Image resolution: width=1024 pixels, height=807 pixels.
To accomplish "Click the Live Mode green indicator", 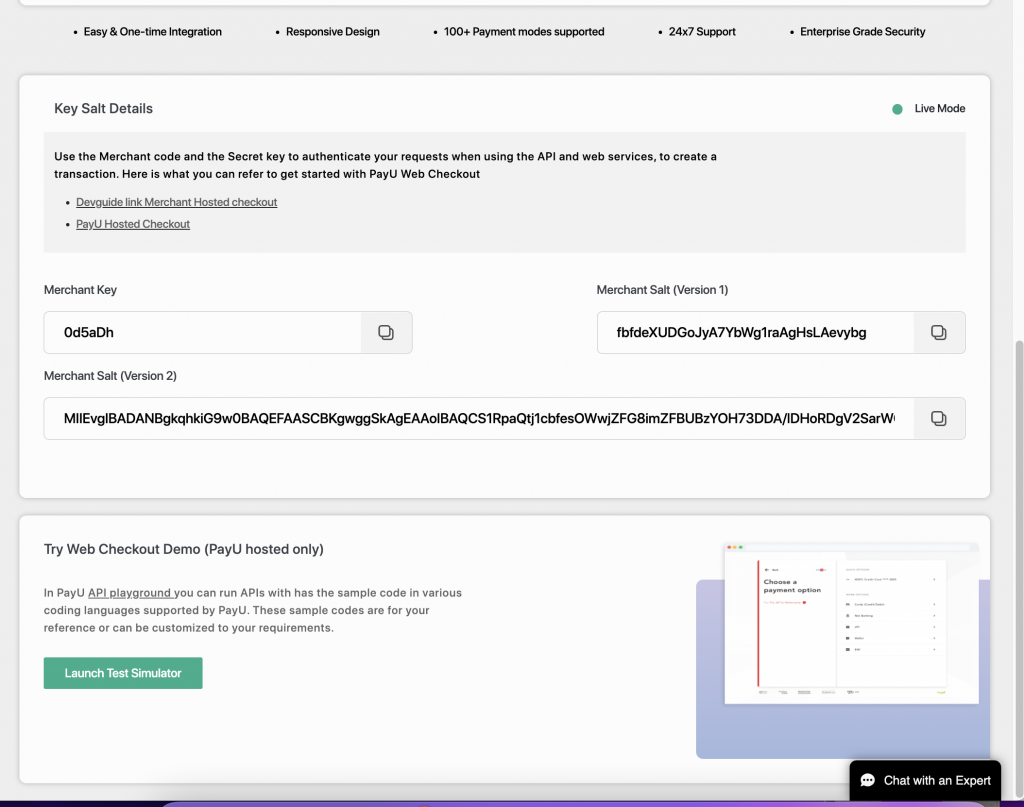I will [x=897, y=109].
